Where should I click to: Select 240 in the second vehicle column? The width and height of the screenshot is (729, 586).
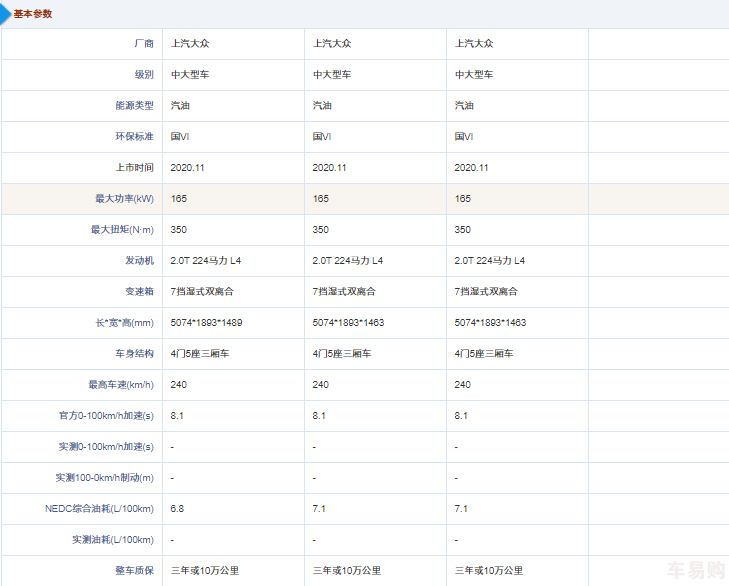321,385
